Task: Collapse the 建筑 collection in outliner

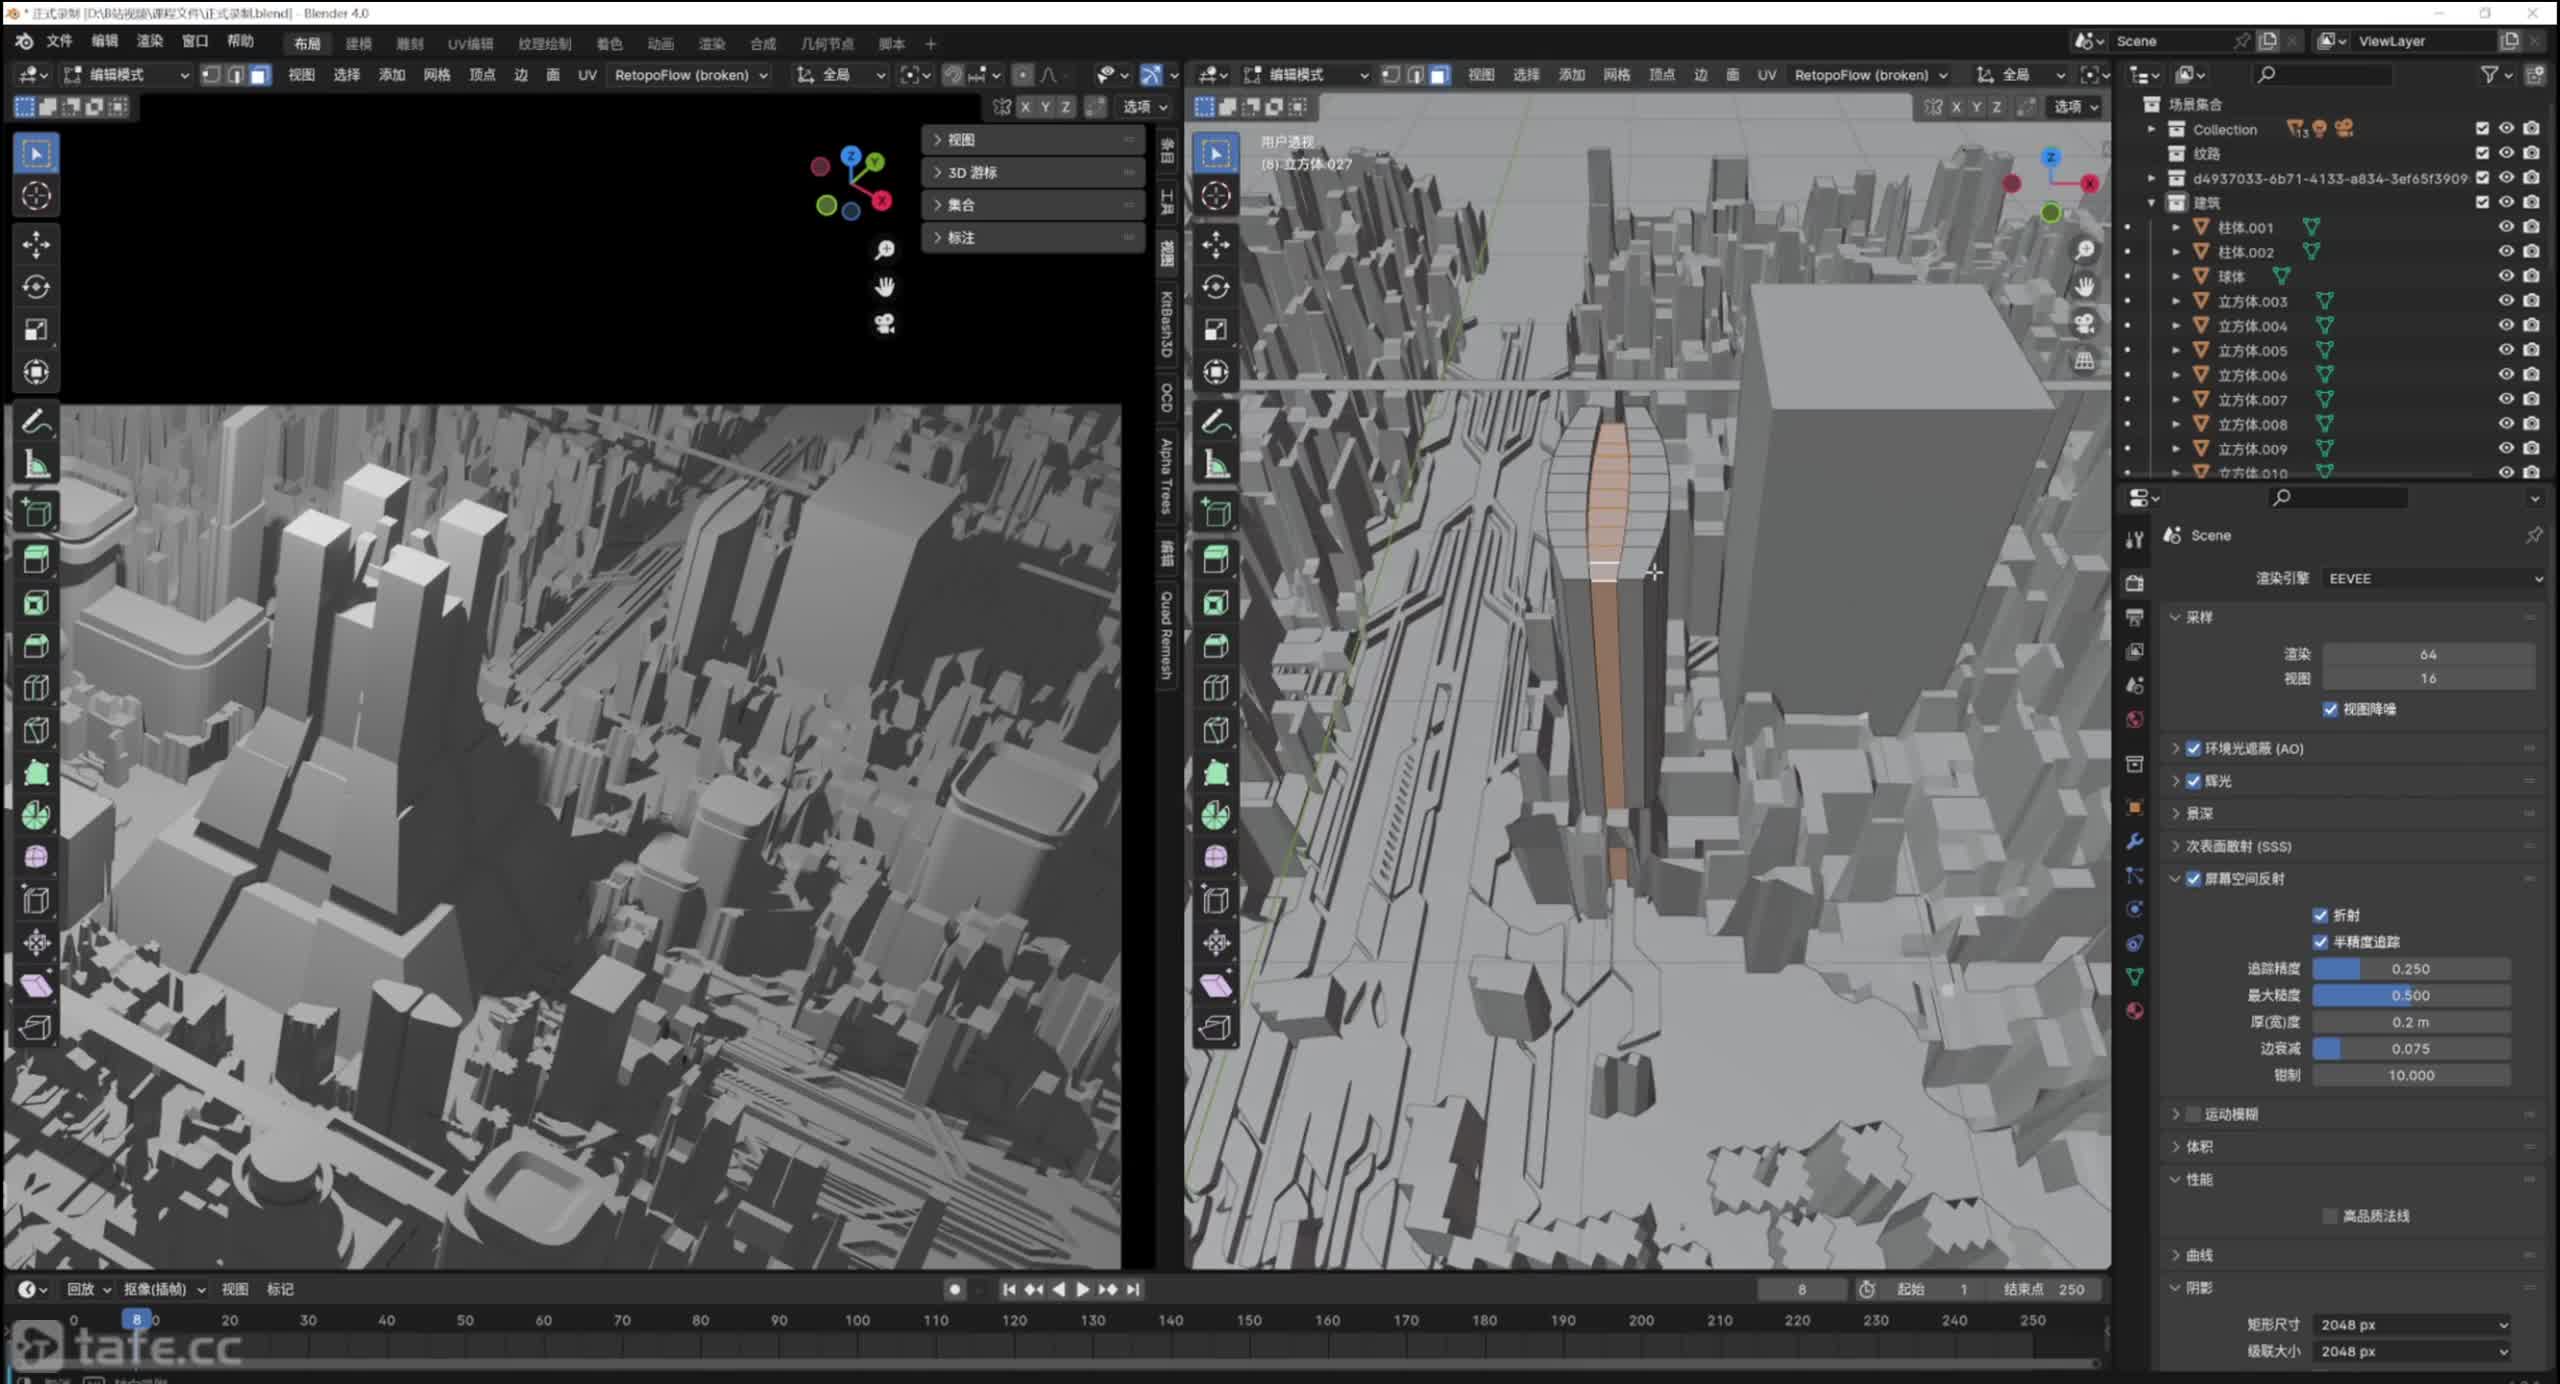Action: (2152, 202)
